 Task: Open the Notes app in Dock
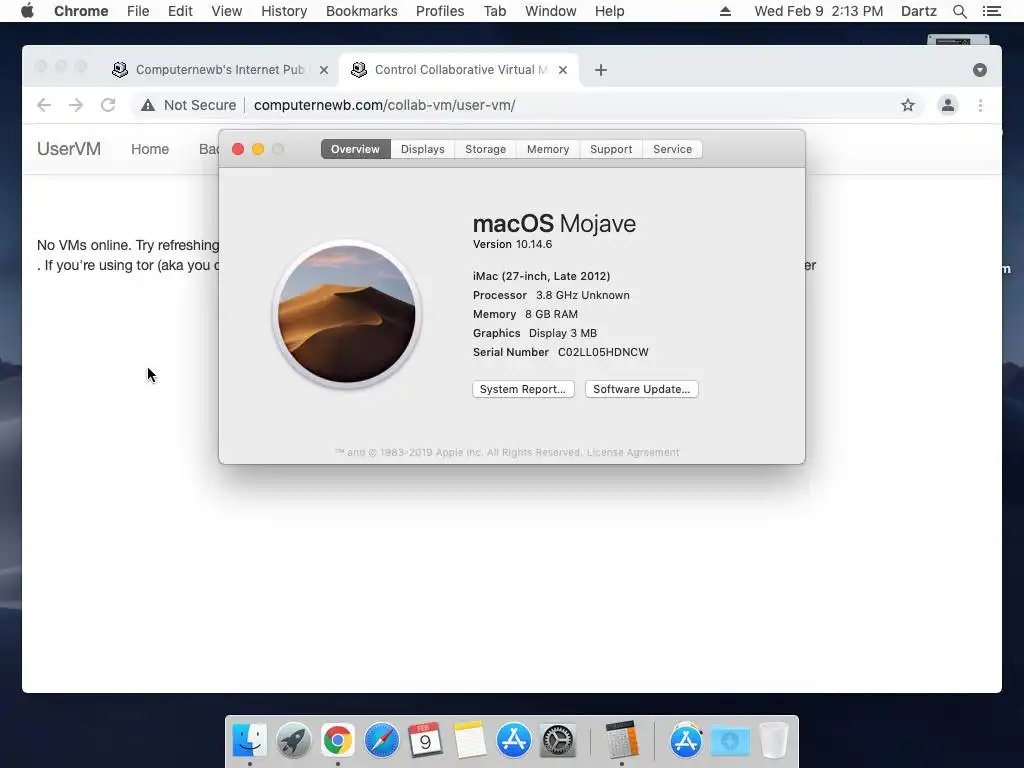(470, 741)
